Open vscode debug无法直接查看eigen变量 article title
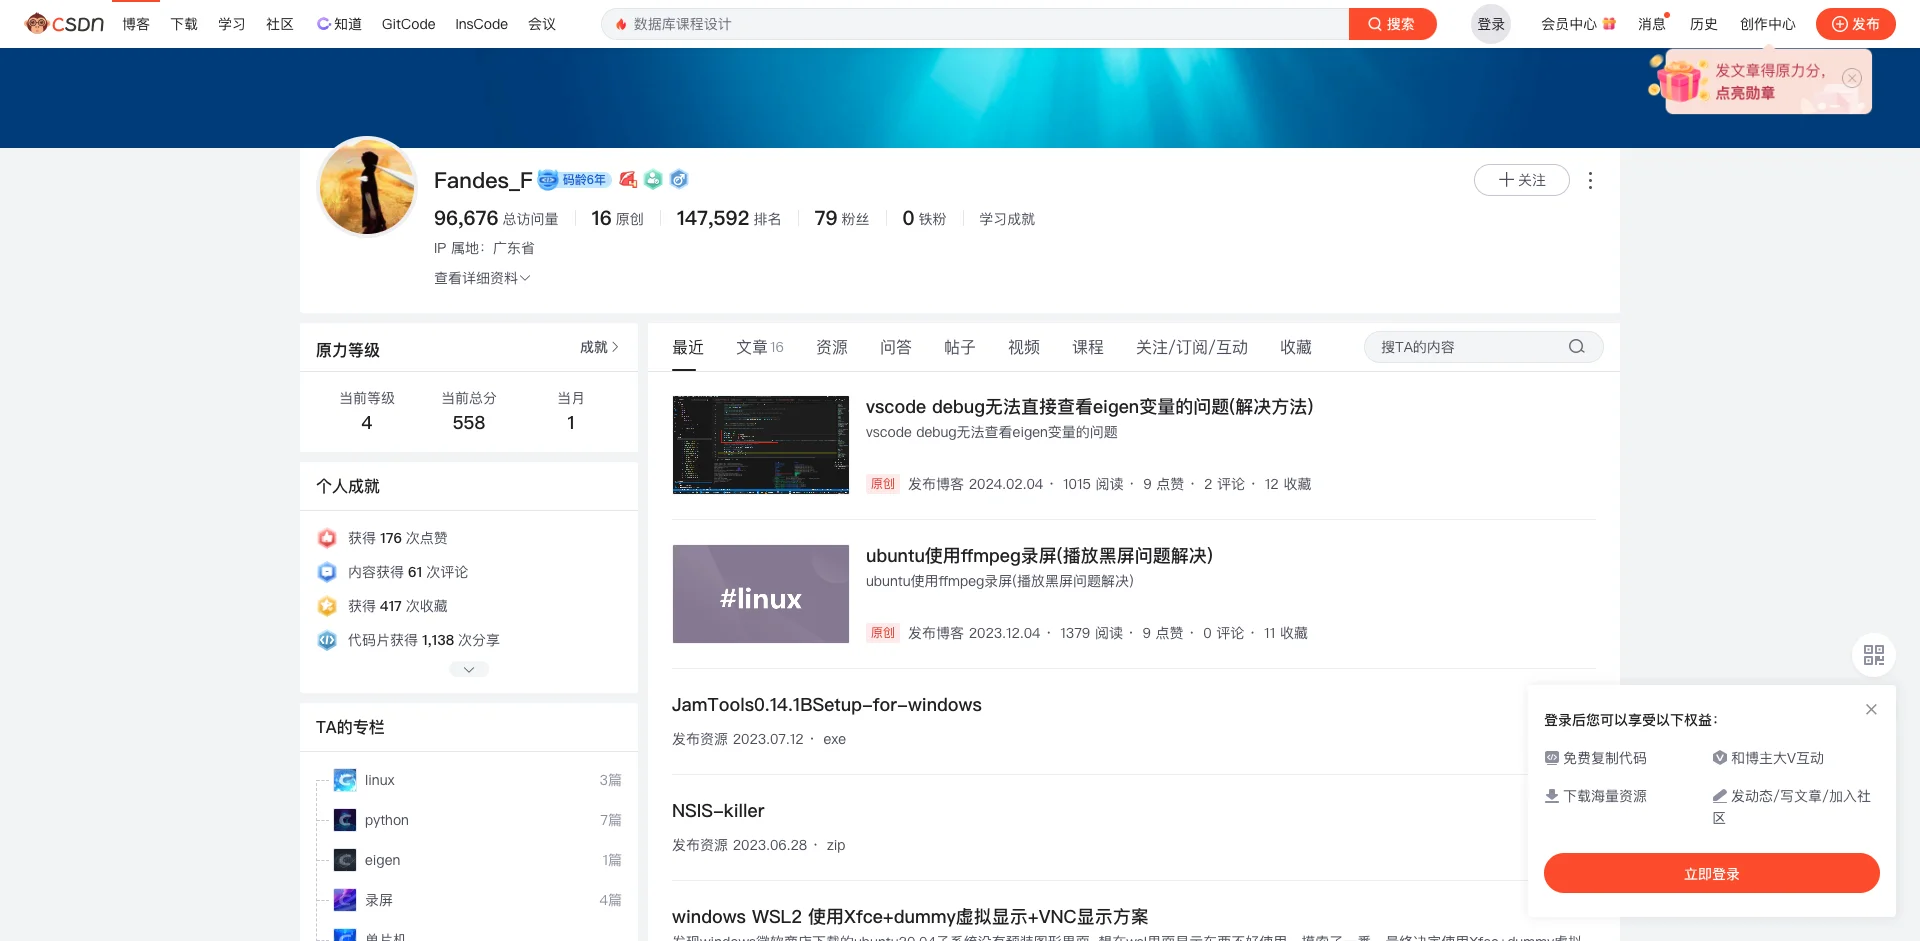This screenshot has height=941, width=1920. (x=1090, y=407)
